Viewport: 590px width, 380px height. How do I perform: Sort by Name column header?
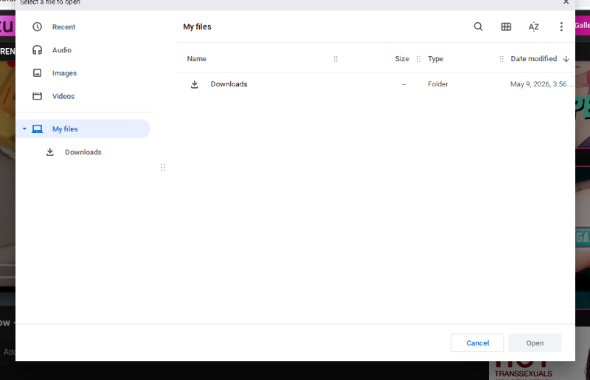click(x=197, y=59)
